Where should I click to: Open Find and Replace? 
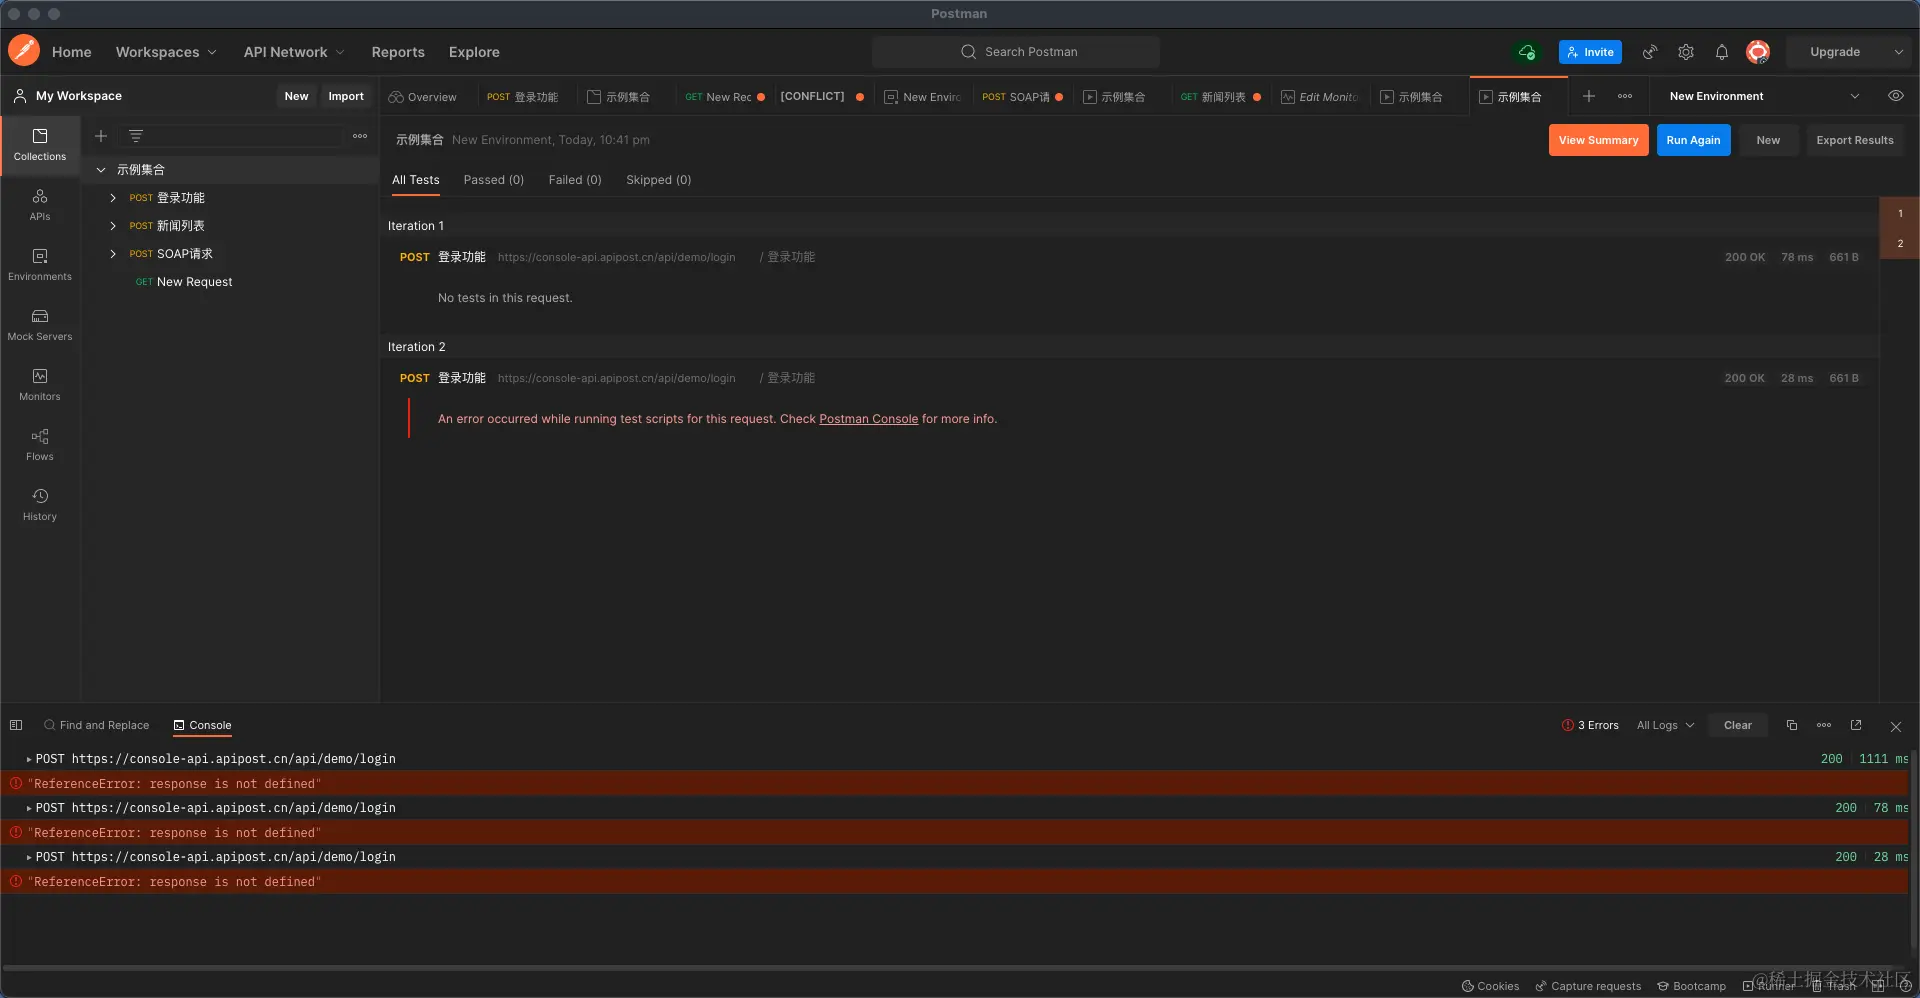(96, 725)
